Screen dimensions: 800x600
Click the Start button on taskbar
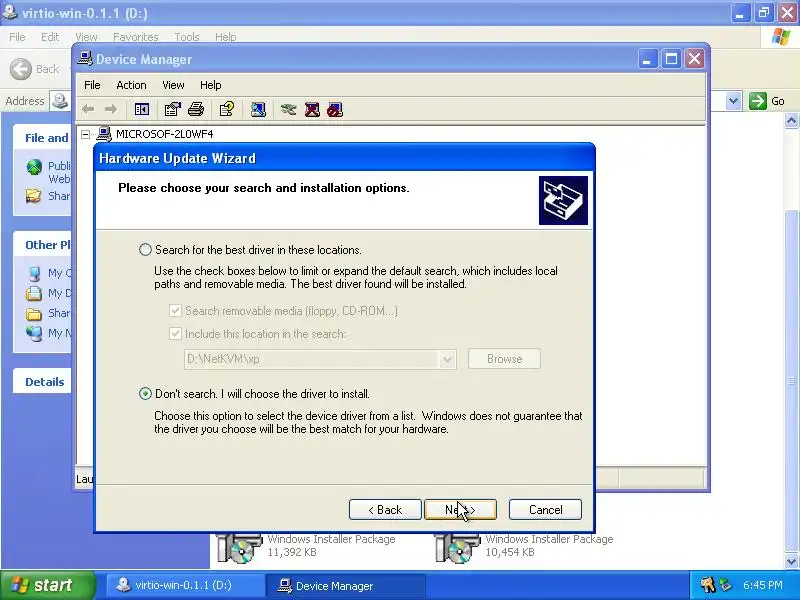coord(48,585)
